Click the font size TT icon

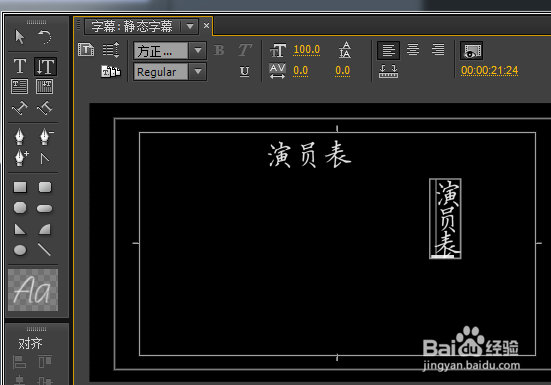(x=278, y=50)
